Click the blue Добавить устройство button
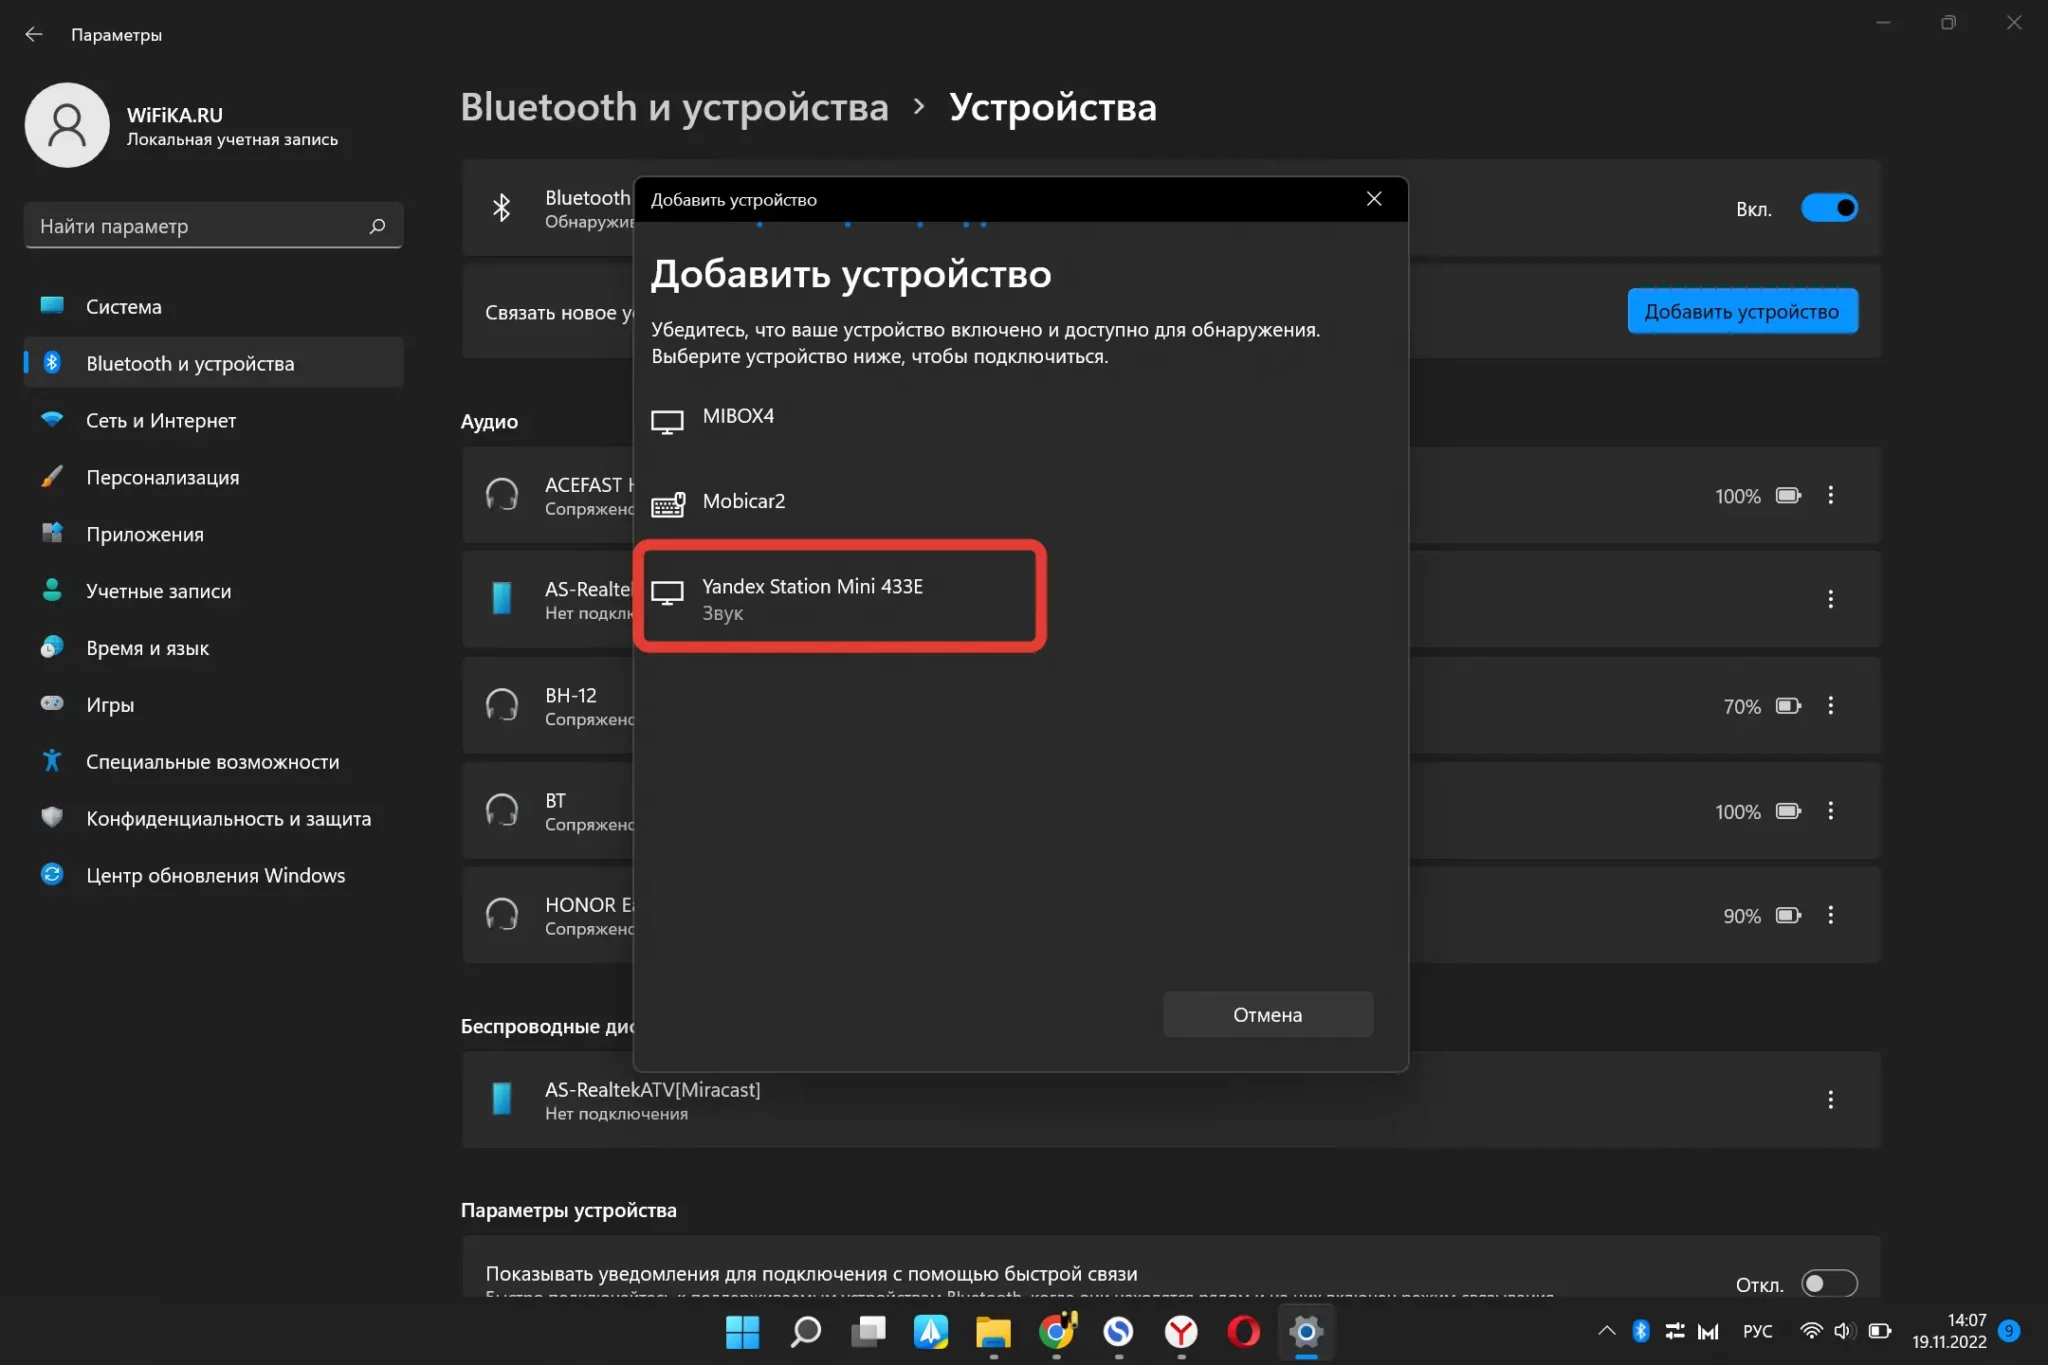 (1742, 311)
